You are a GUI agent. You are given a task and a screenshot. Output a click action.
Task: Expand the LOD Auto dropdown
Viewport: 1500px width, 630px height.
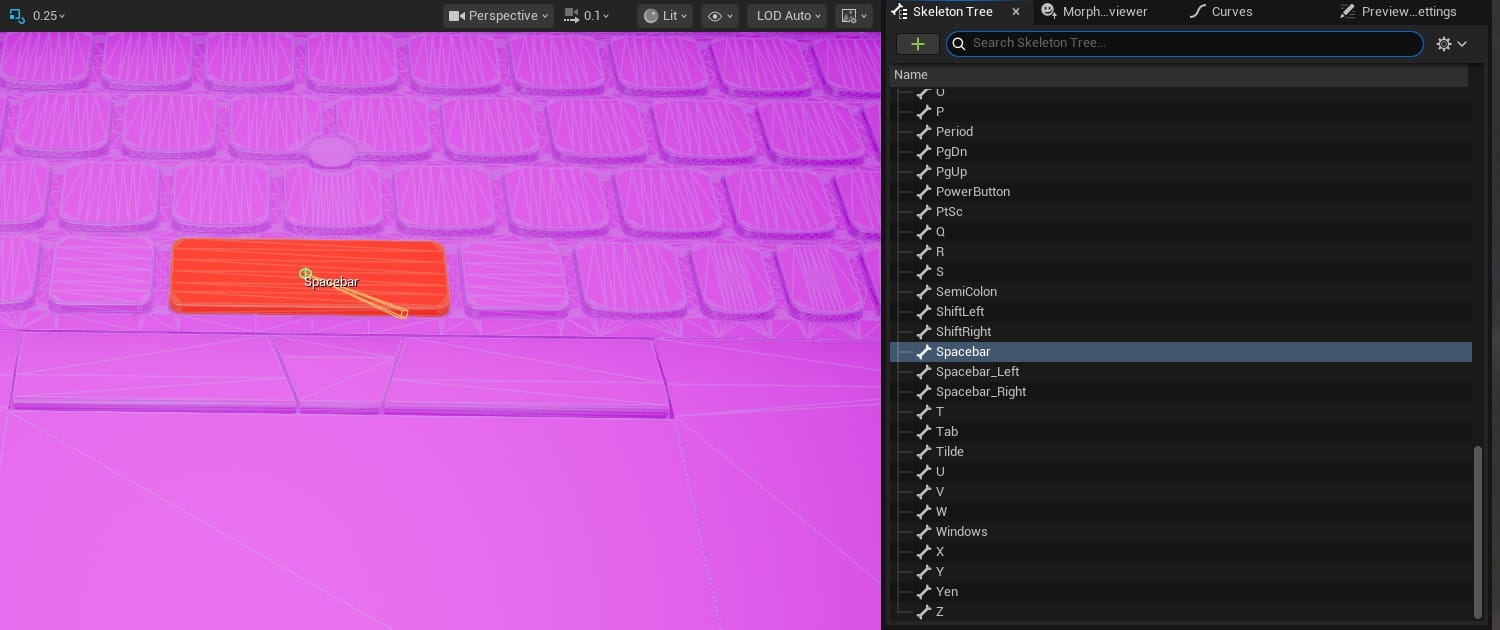pos(789,16)
